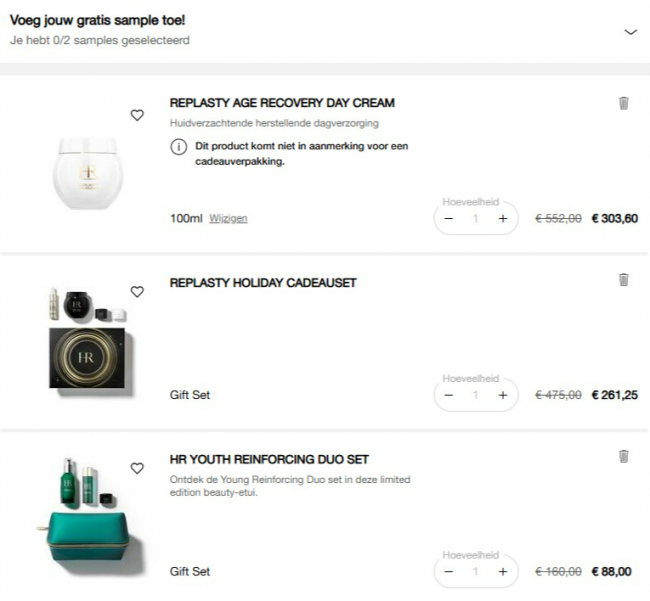Add Replasty Age Recovery Day Cream to wishlist

(137, 115)
